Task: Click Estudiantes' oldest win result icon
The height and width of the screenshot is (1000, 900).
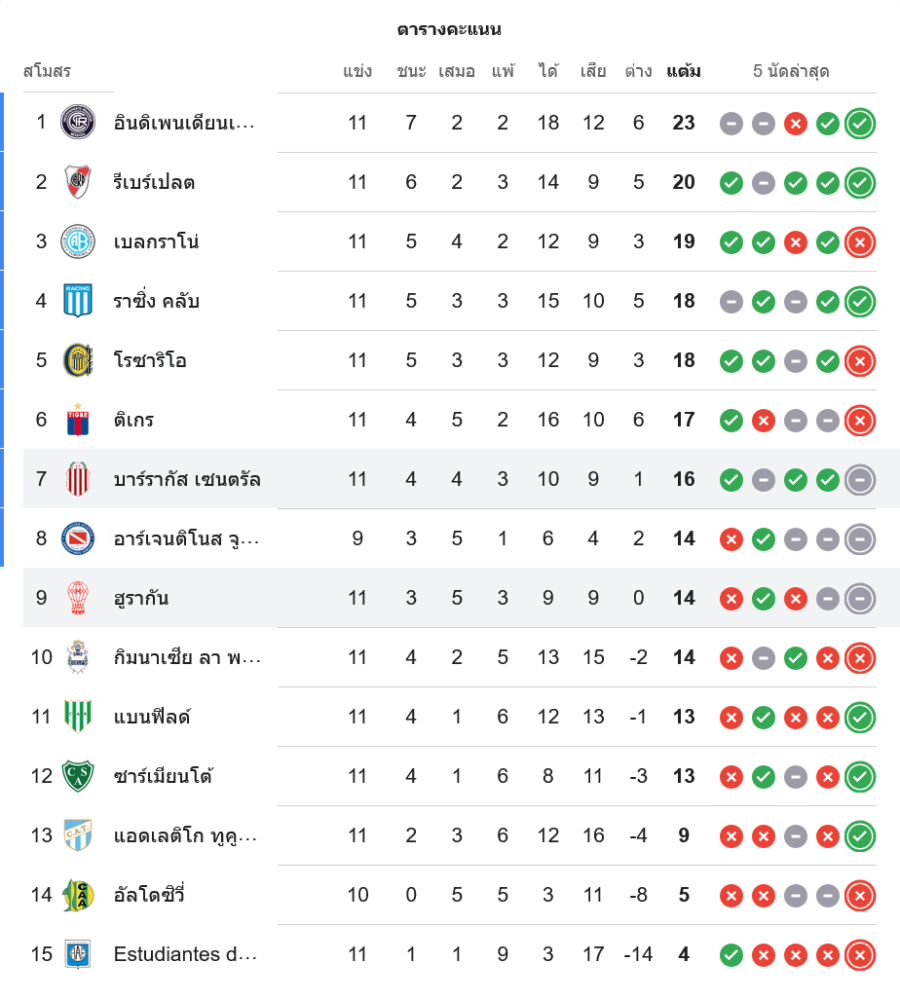Action: tap(732, 955)
